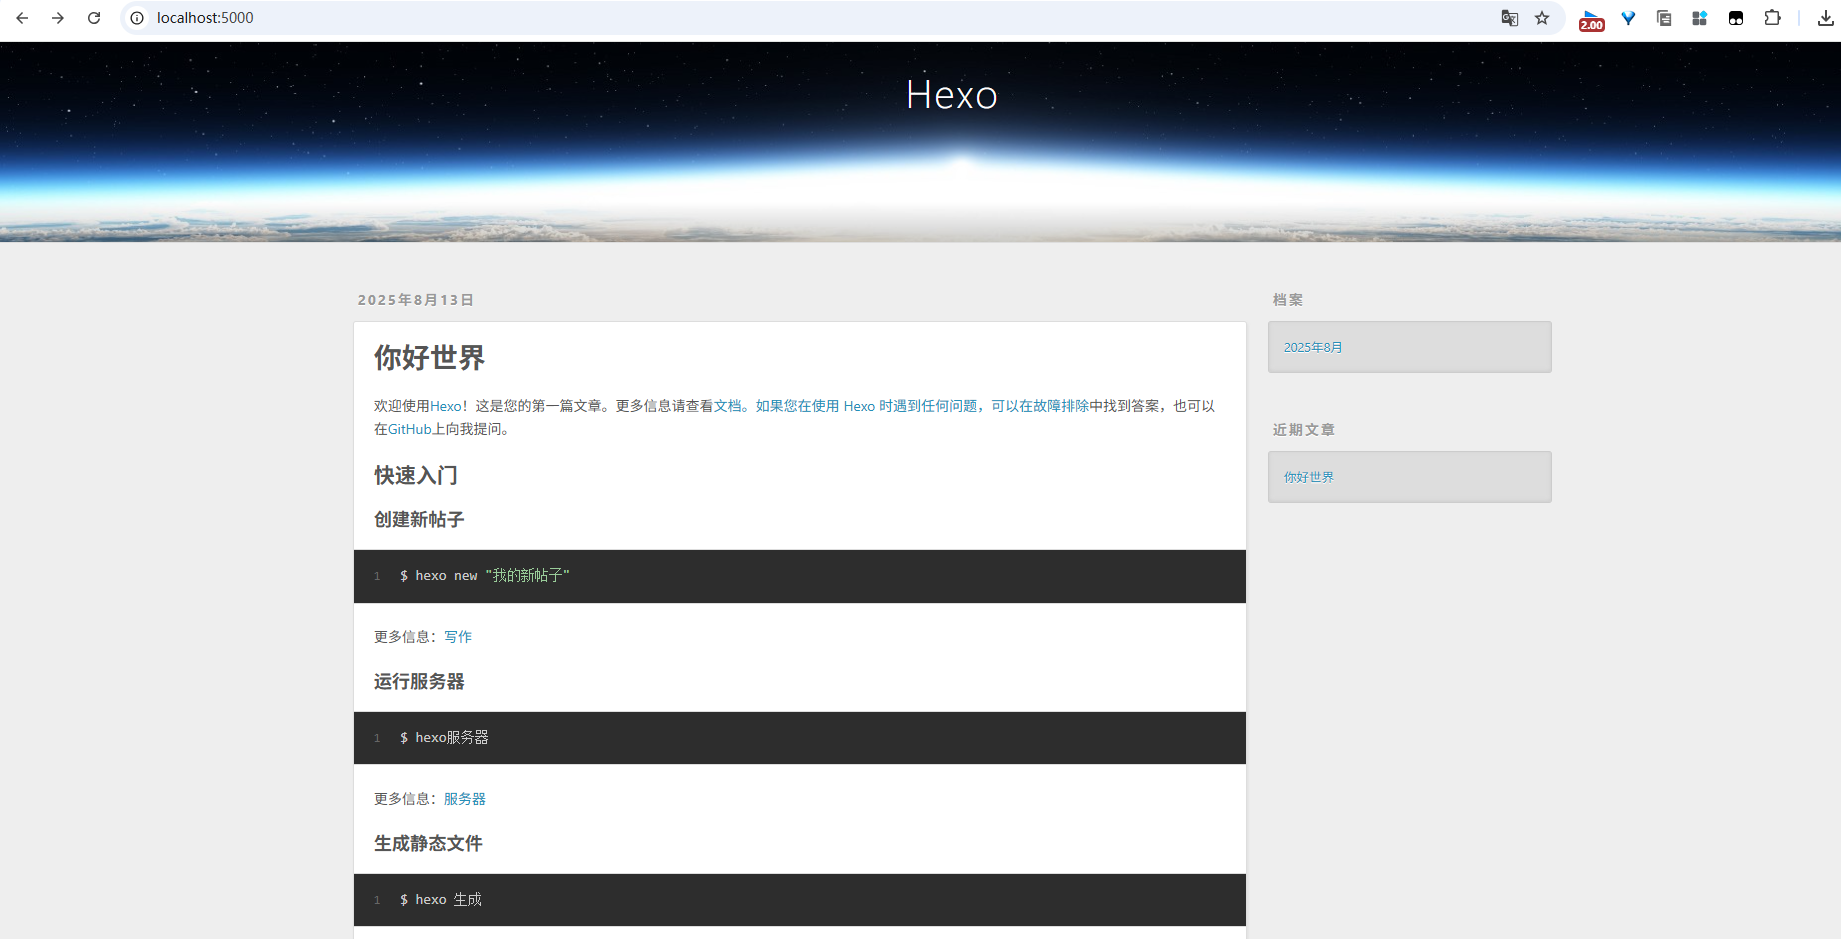Click the 快速入门 heading
The height and width of the screenshot is (939, 1841).
(x=416, y=475)
